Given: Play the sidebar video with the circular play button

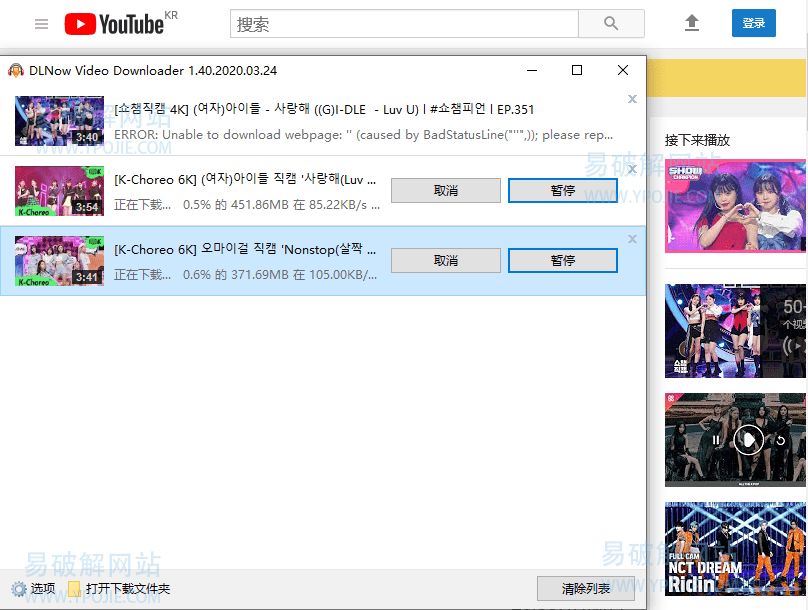Looking at the screenshot, I should pyautogui.click(x=748, y=439).
